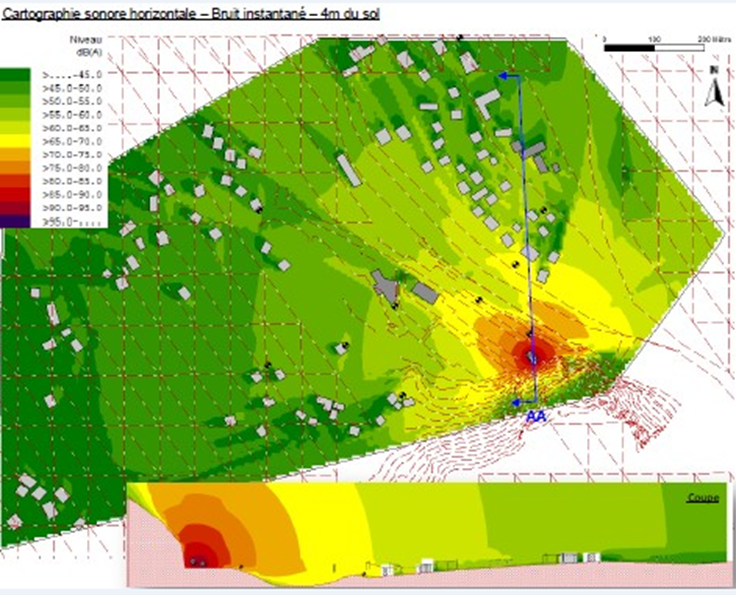736x595 pixels.
Task: Select the legend swatch for >85.0-90.0
Action: [15, 195]
